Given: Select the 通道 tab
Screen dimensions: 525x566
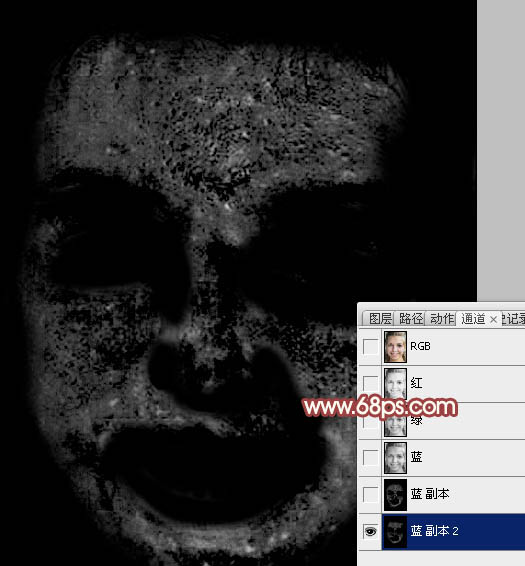Looking at the screenshot, I should (473, 319).
